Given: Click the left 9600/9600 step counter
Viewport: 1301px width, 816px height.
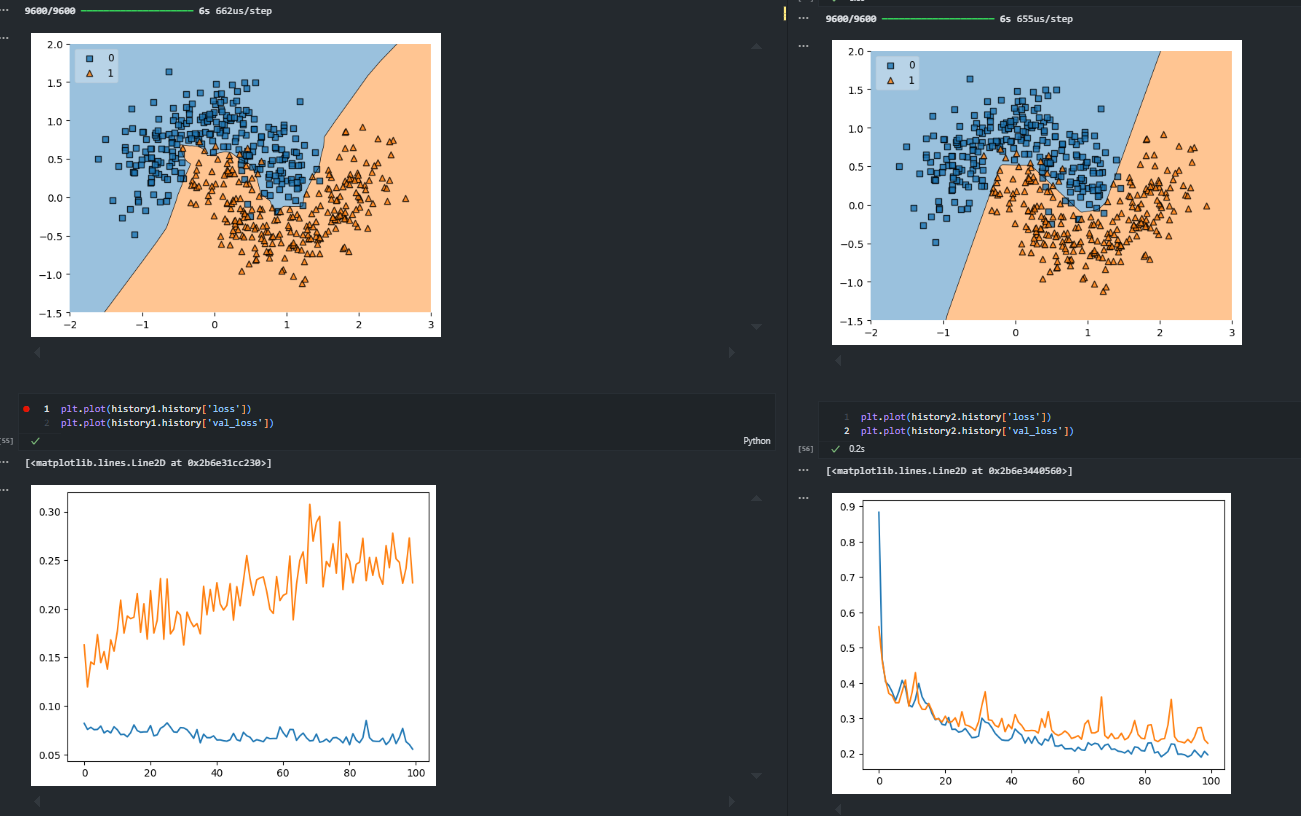Looking at the screenshot, I should (x=50, y=10).
